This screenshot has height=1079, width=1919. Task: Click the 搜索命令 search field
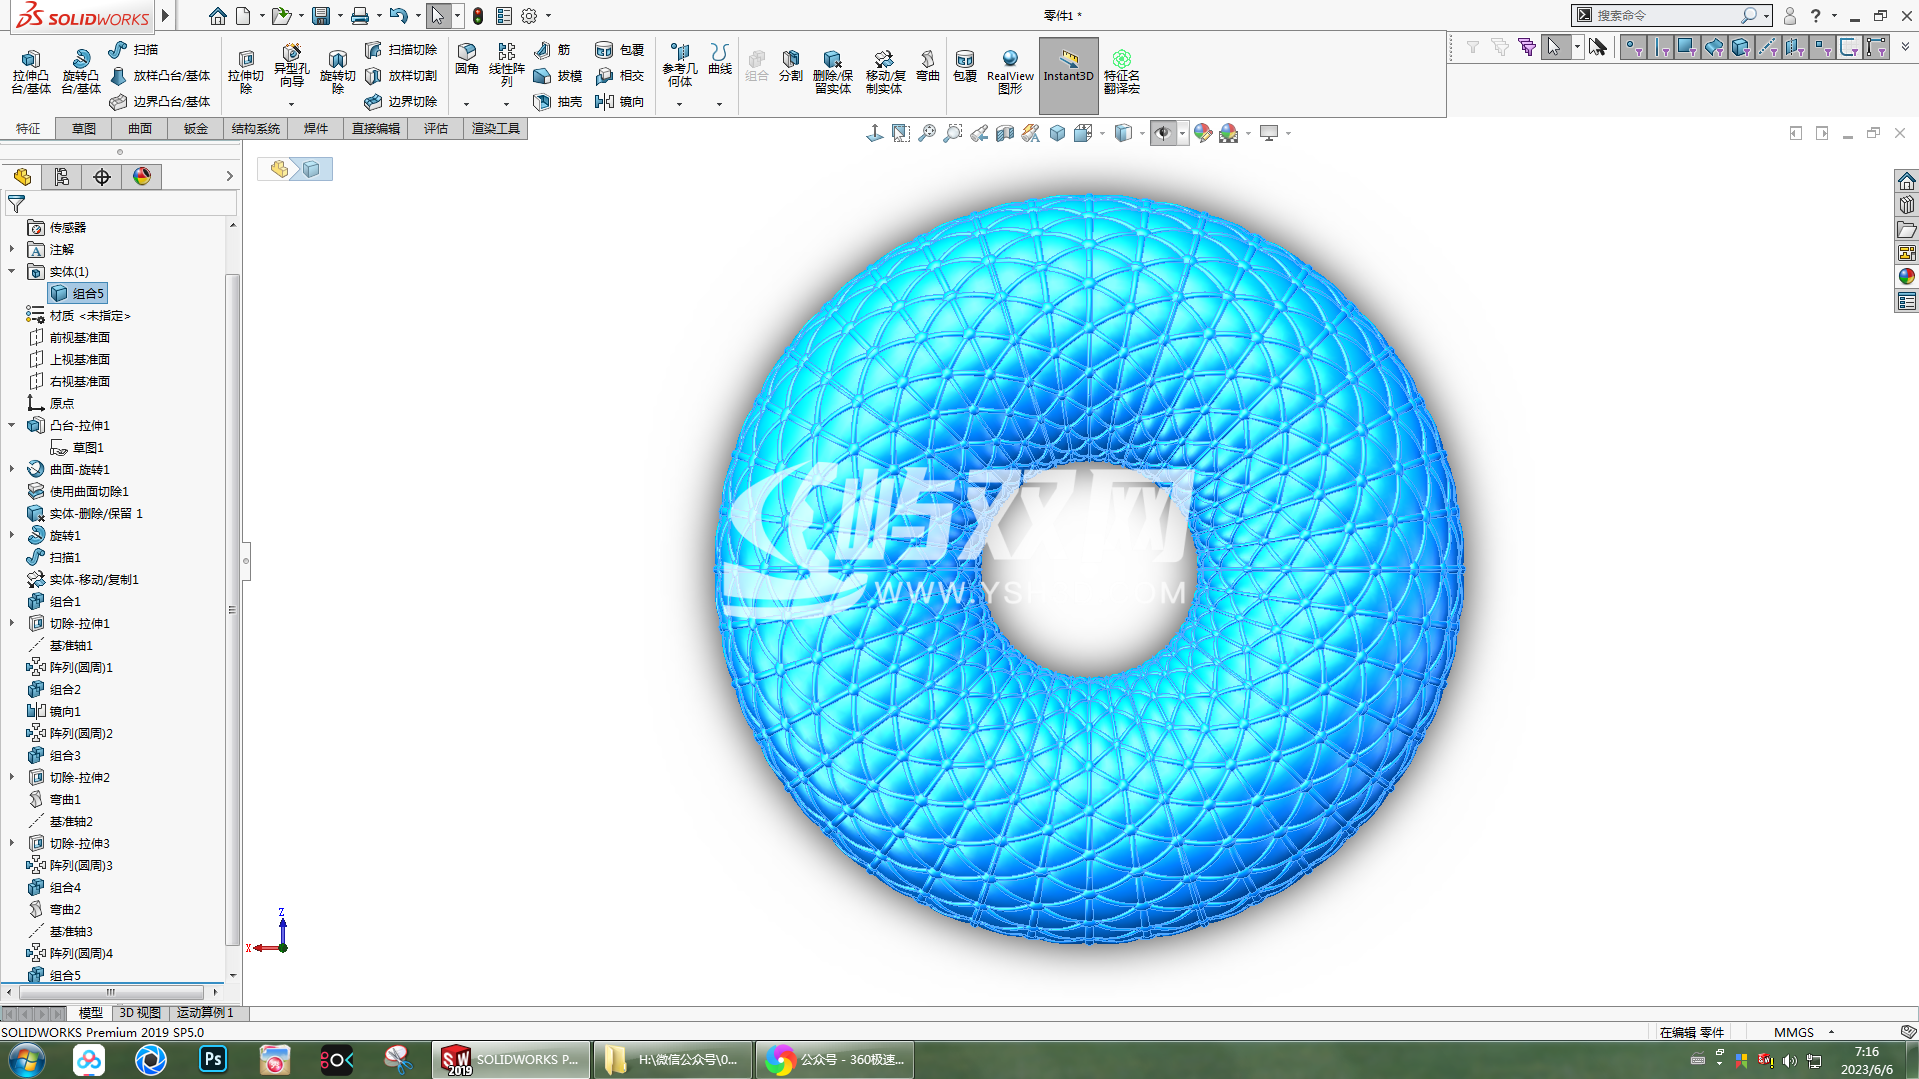1667,15
